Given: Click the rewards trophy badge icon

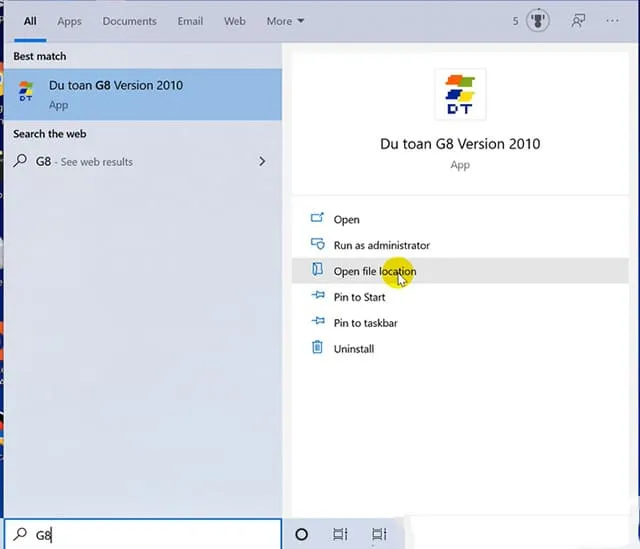Looking at the screenshot, I should pyautogui.click(x=538, y=20).
